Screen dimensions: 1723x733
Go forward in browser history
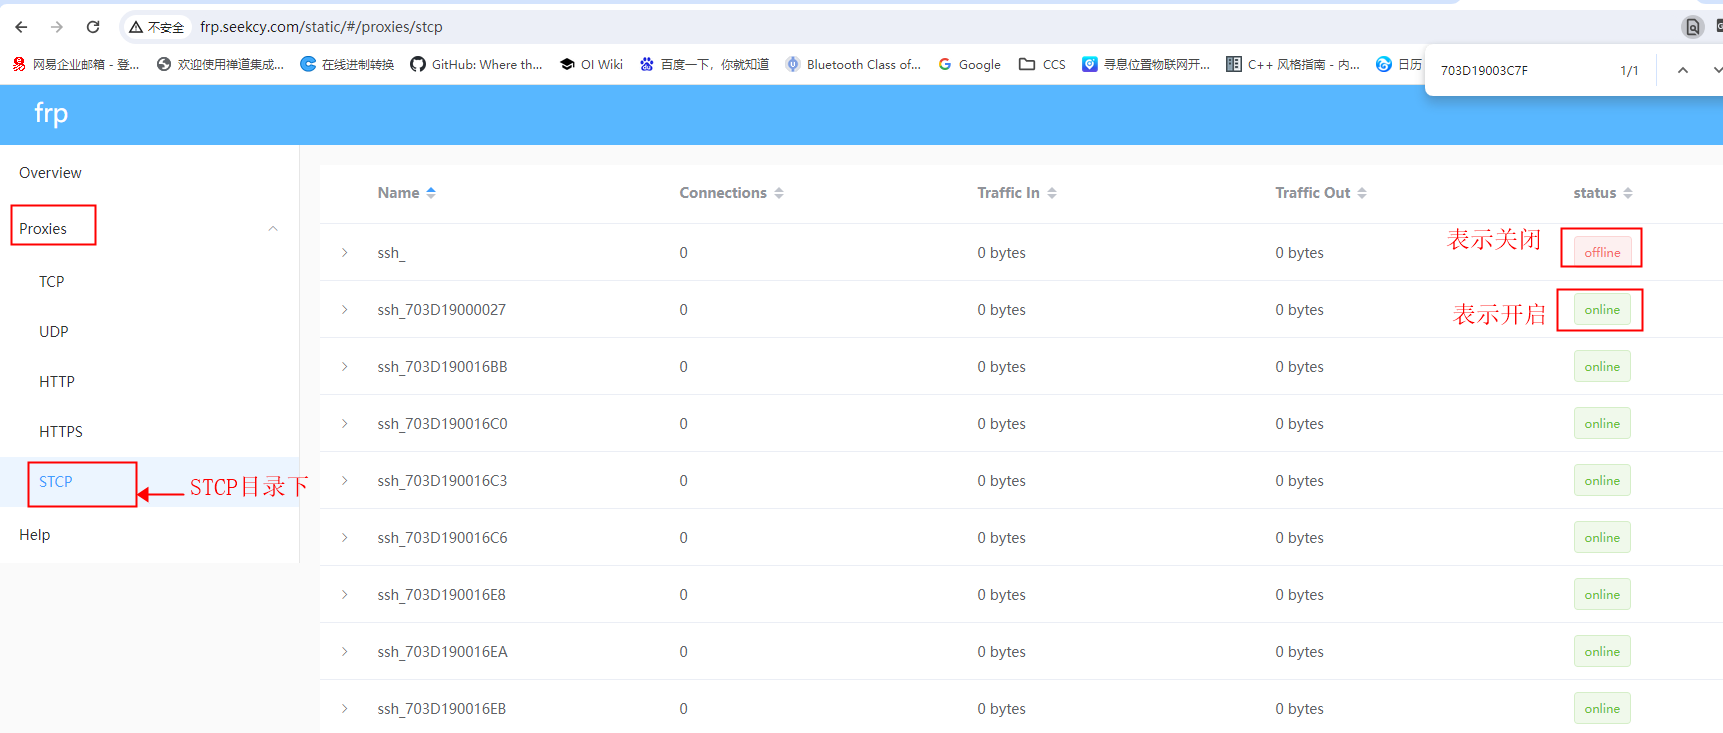57,27
